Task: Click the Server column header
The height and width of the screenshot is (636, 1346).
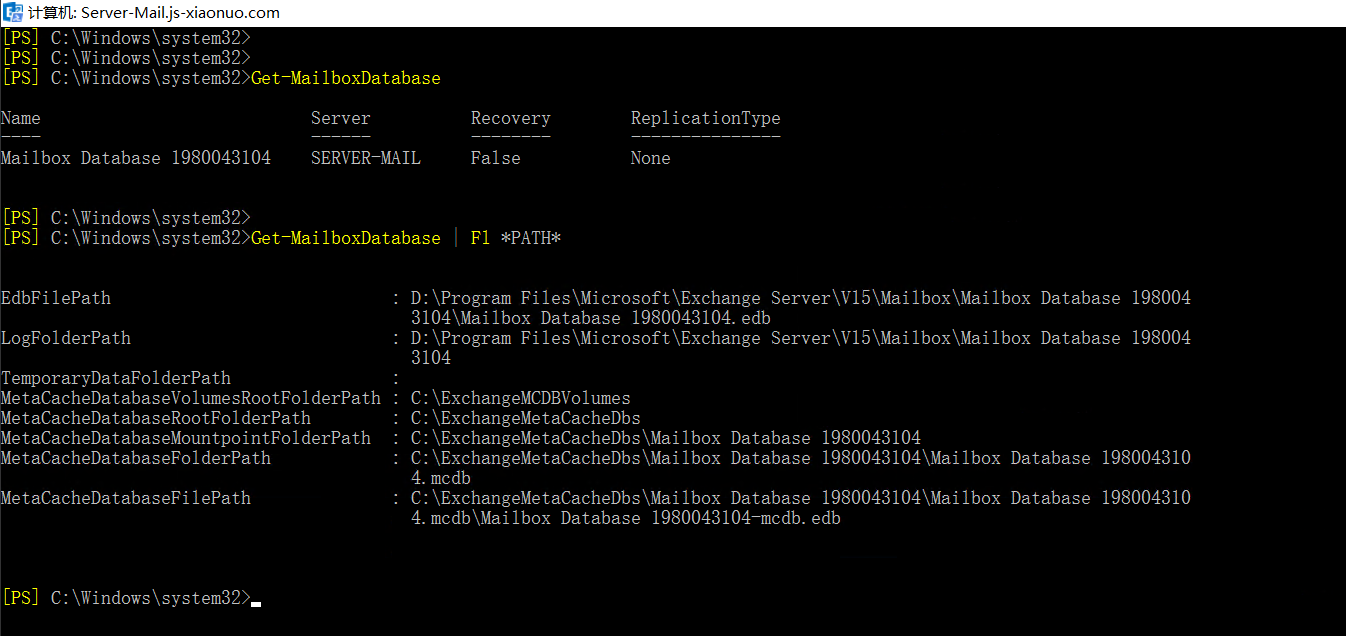Action: 341,118
